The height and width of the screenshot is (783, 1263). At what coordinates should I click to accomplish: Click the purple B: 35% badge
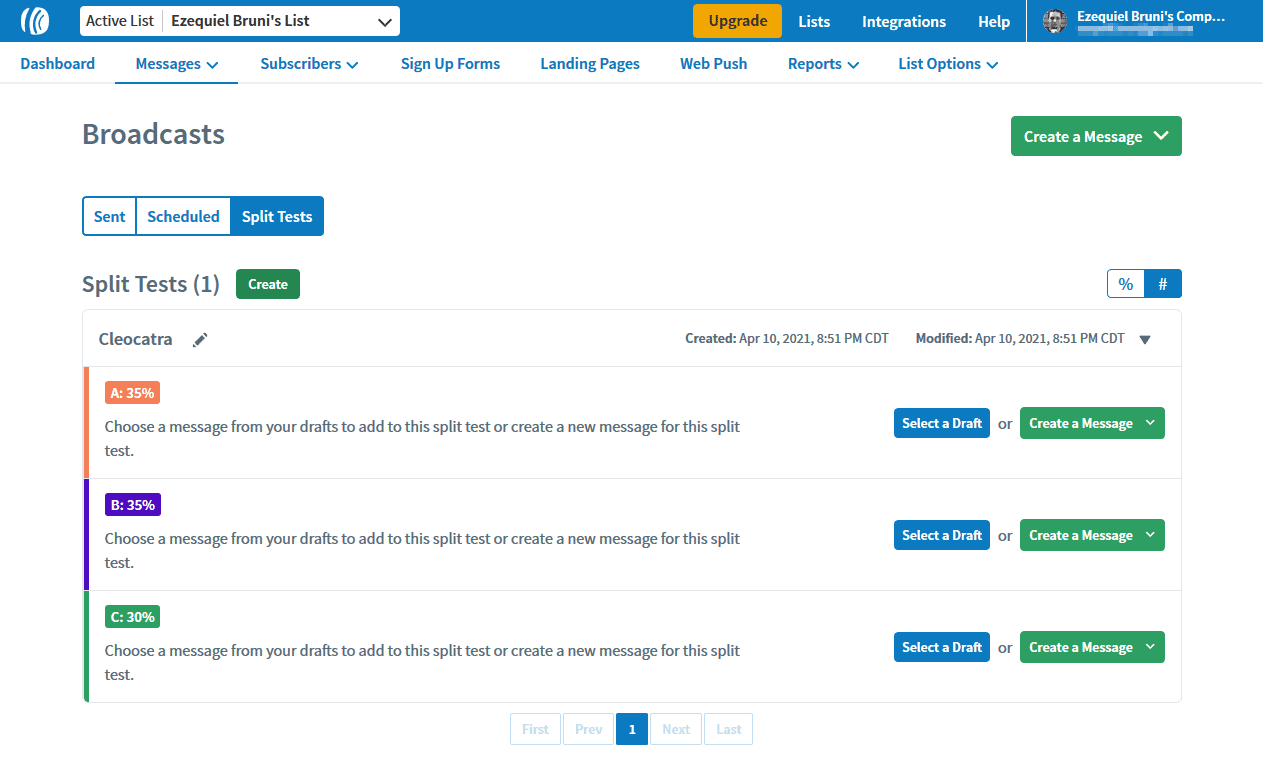pyautogui.click(x=132, y=505)
